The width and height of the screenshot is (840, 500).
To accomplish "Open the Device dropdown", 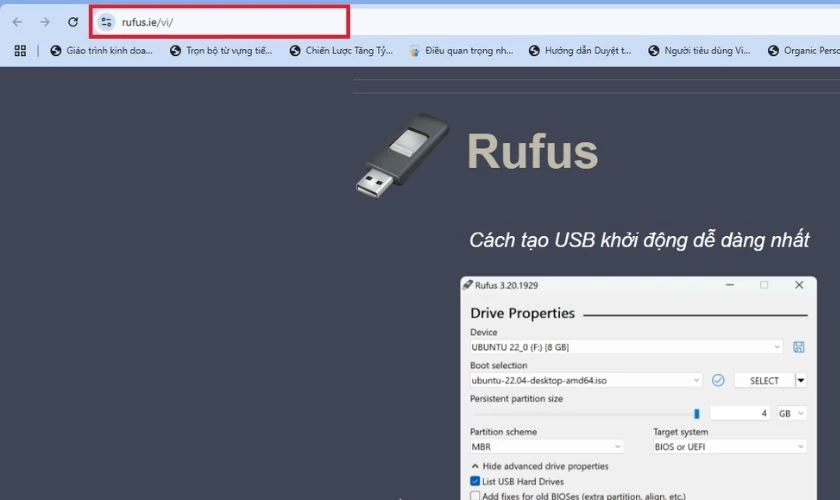I will pyautogui.click(x=626, y=347).
